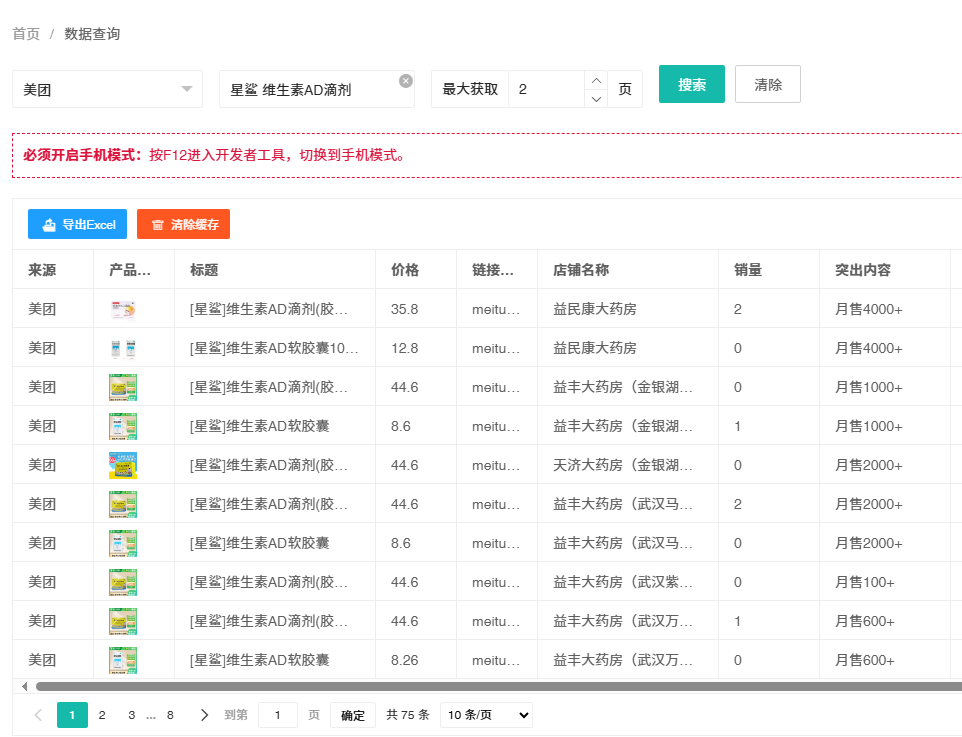Go to the next page with the right chevron
Screen dimensions: 962x737
click(205, 715)
